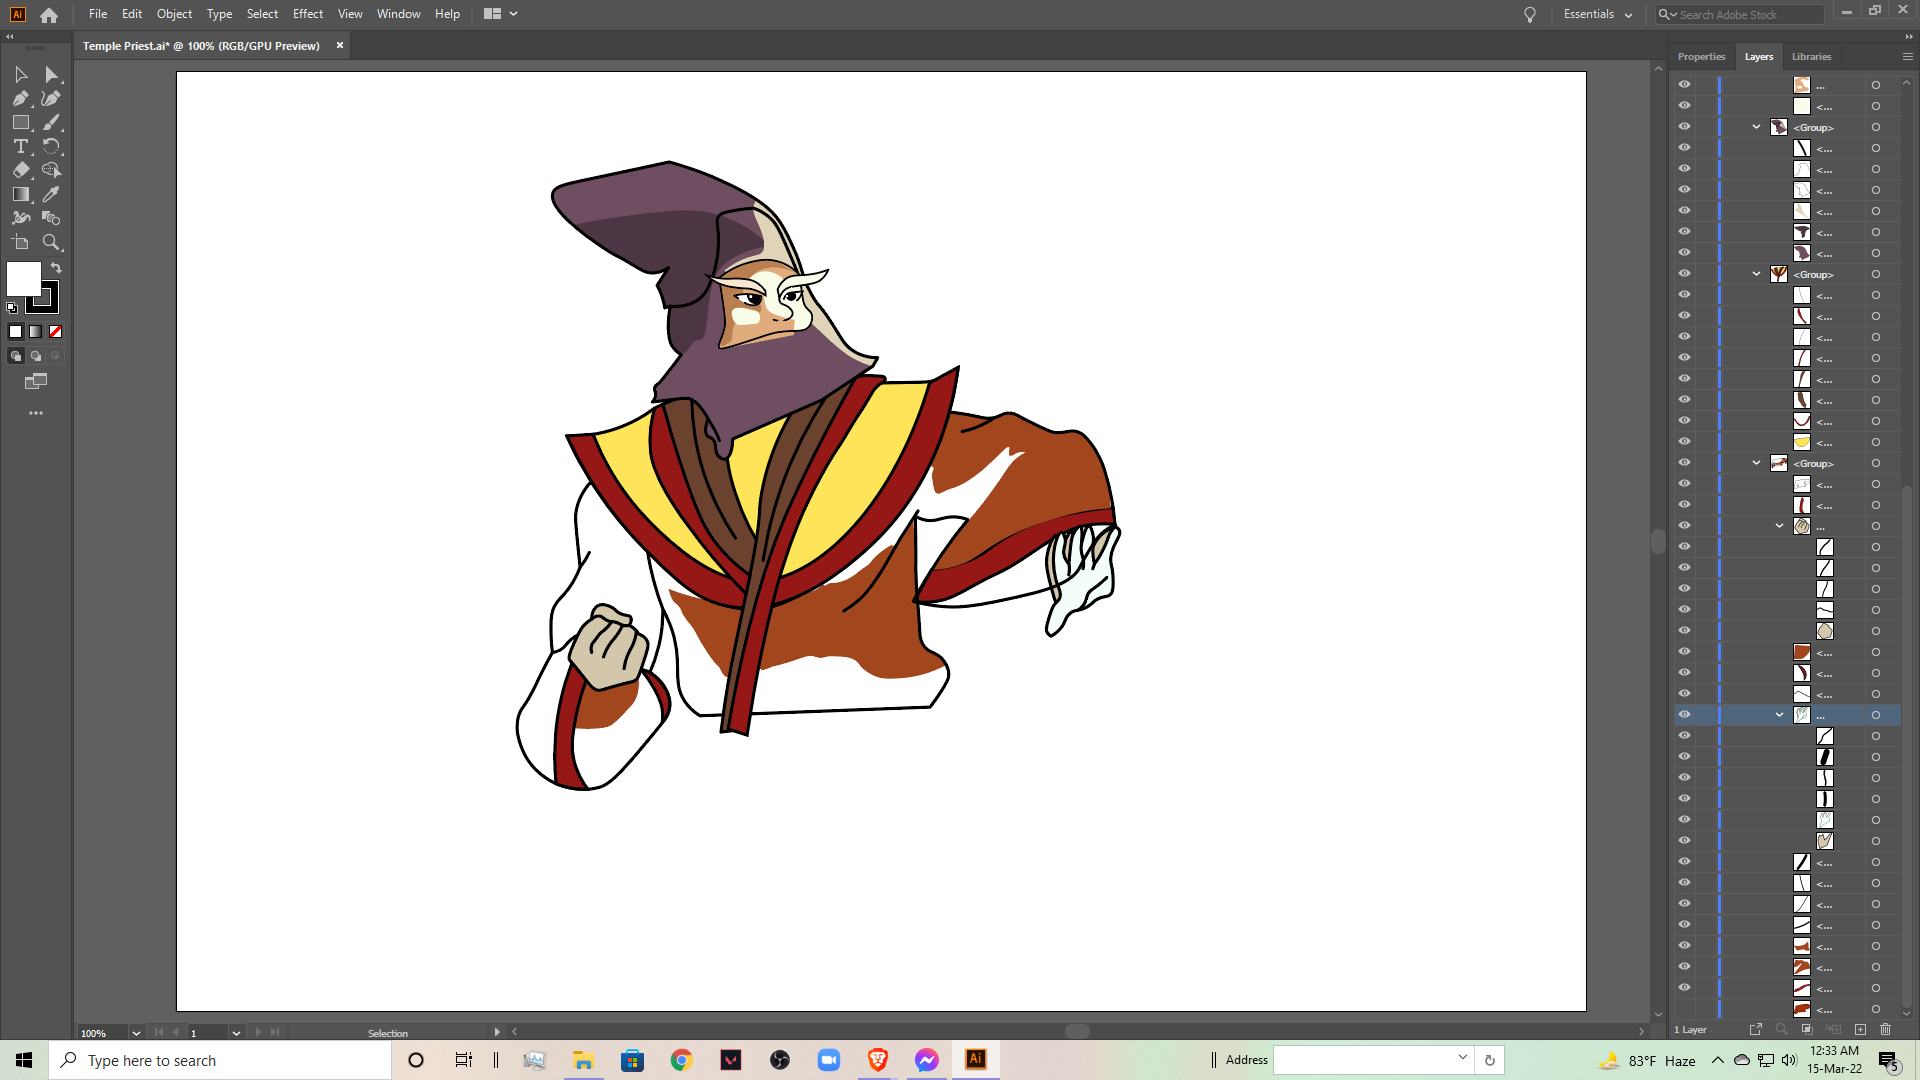The image size is (1920, 1080).
Task: Toggle eye for the beige circle thumbnail row
Action: click(x=1684, y=630)
